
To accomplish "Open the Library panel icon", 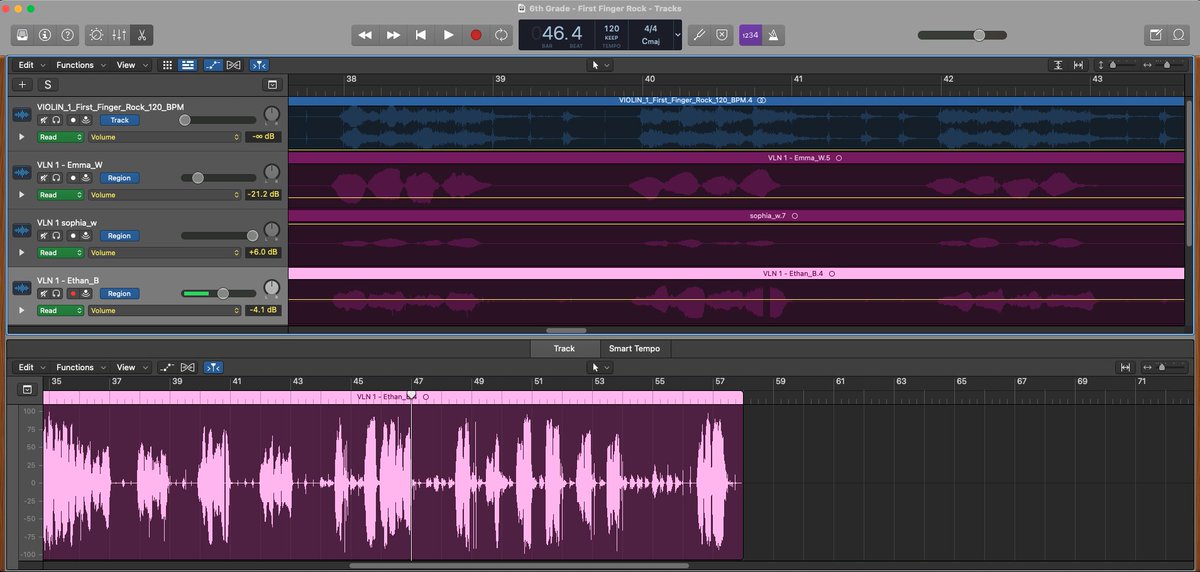I will [23, 34].
